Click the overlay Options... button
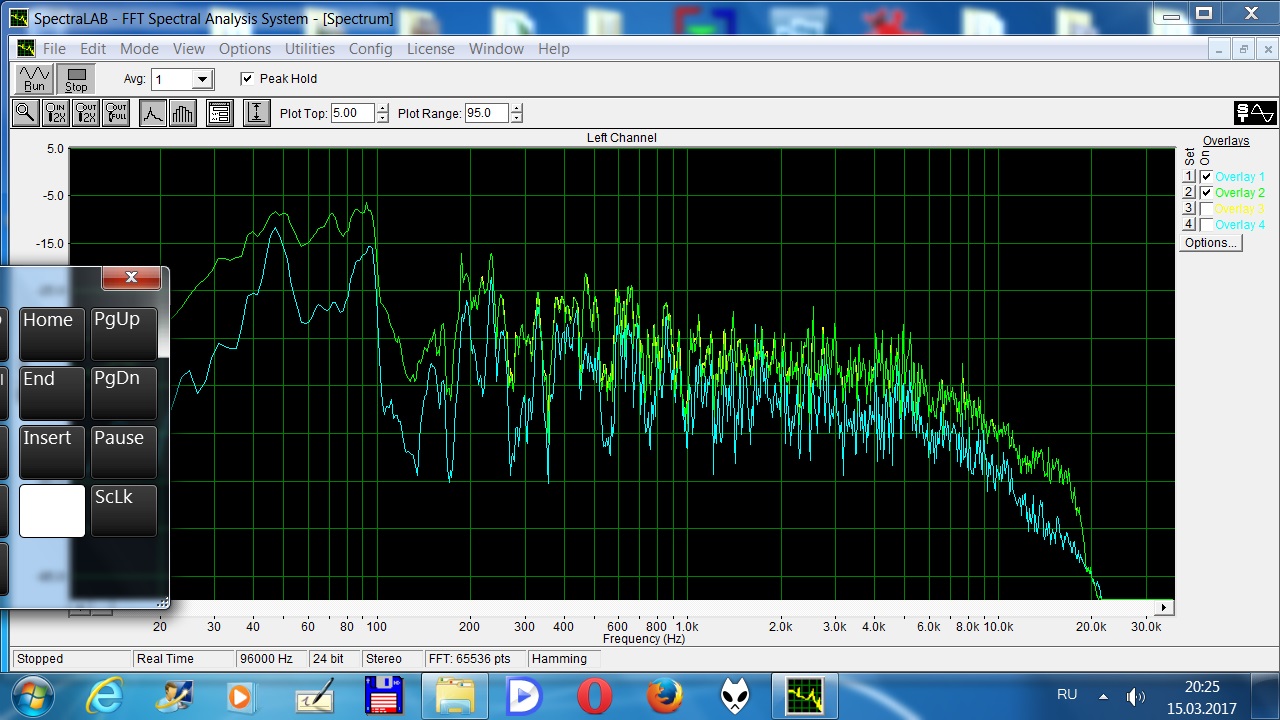The height and width of the screenshot is (720, 1280). click(1210, 243)
